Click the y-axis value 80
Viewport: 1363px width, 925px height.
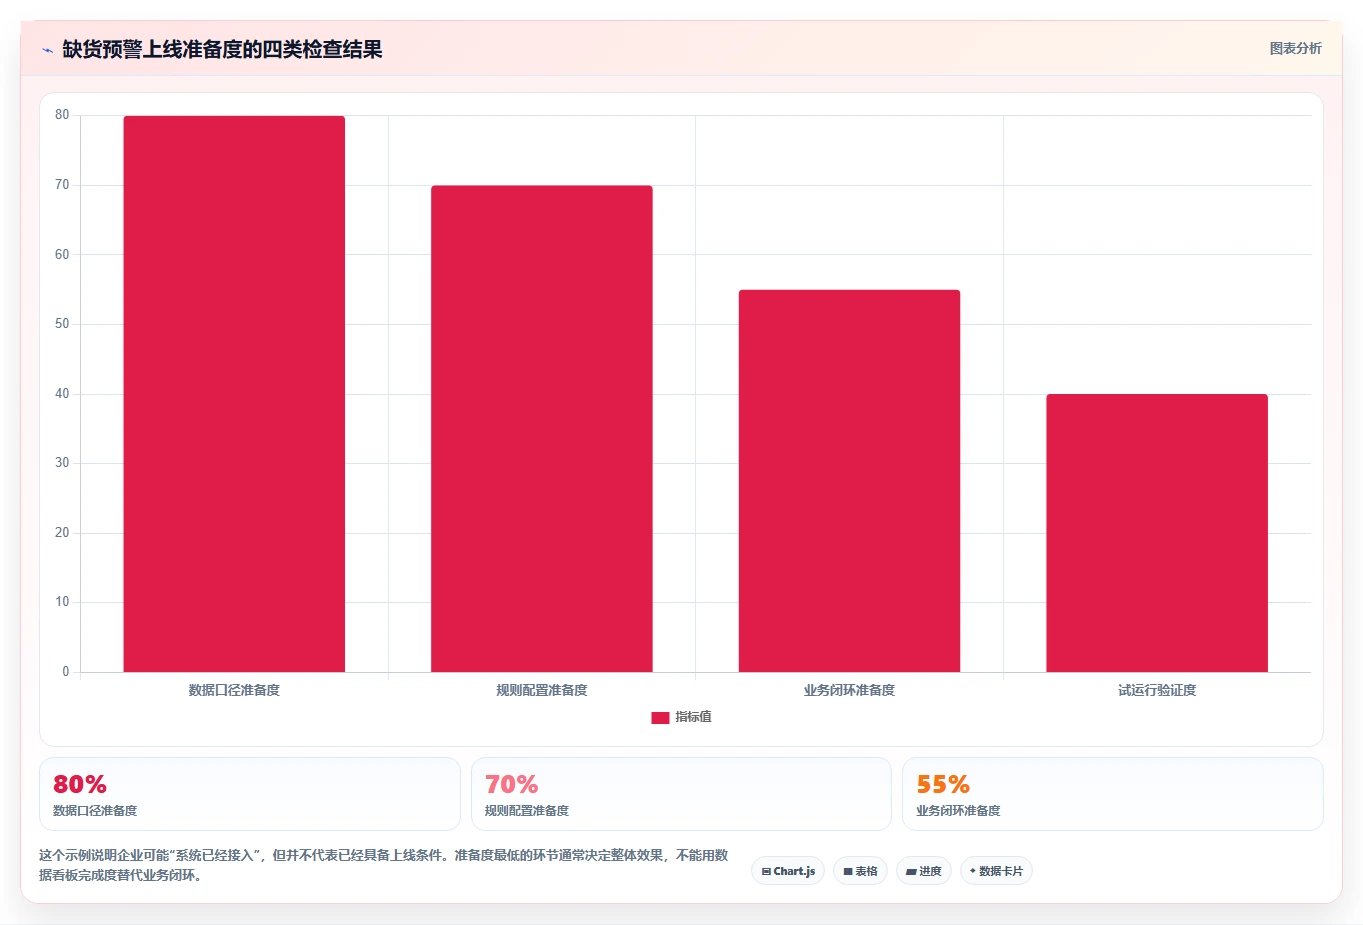tap(63, 115)
